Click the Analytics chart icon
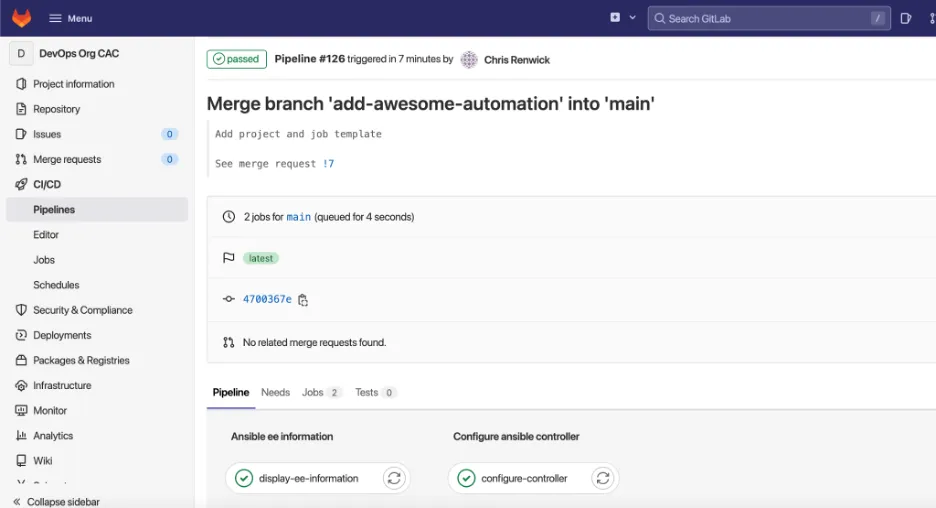Viewport: 936px width, 508px height. 21,435
